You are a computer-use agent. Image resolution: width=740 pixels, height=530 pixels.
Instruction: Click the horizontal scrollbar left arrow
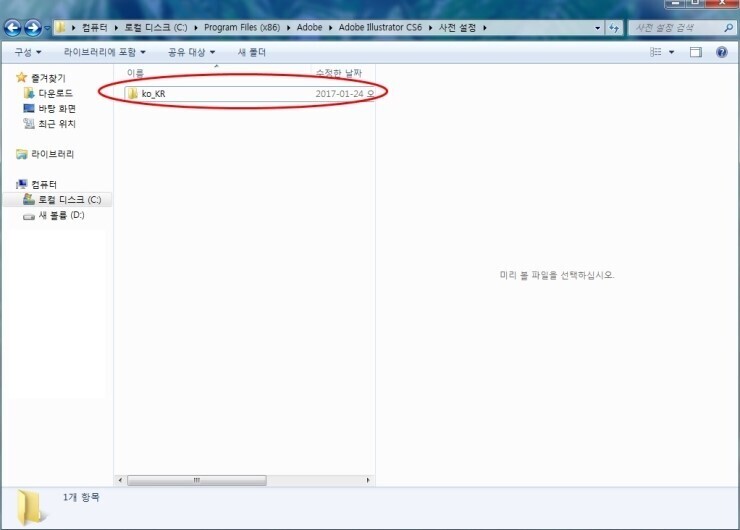[x=120, y=480]
